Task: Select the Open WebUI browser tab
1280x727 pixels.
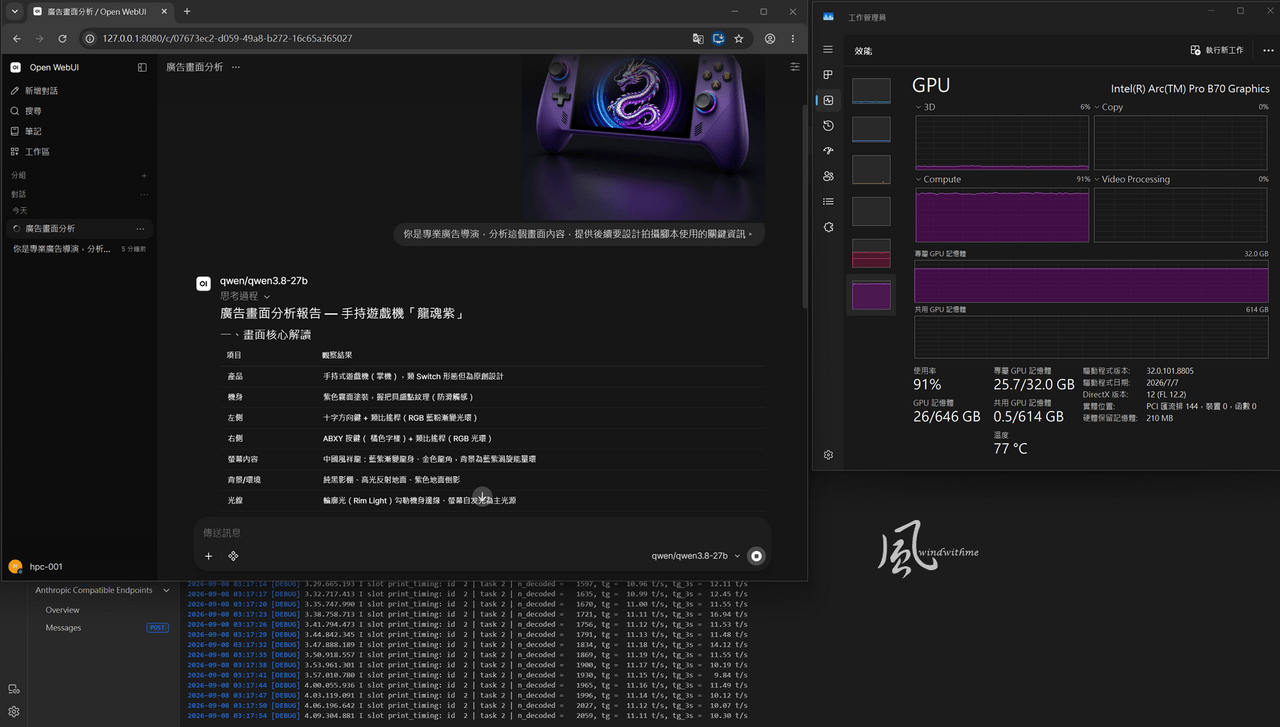Action: click(98, 11)
